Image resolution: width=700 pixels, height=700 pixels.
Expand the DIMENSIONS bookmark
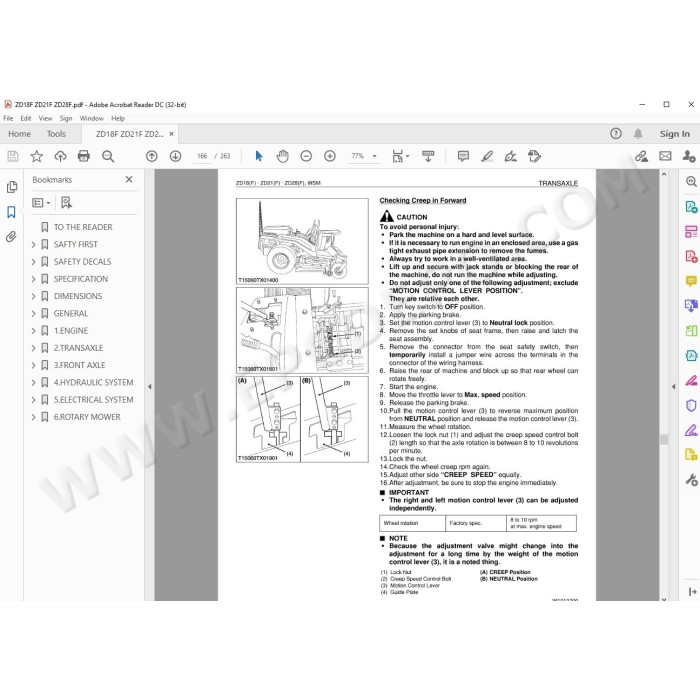coord(33,296)
